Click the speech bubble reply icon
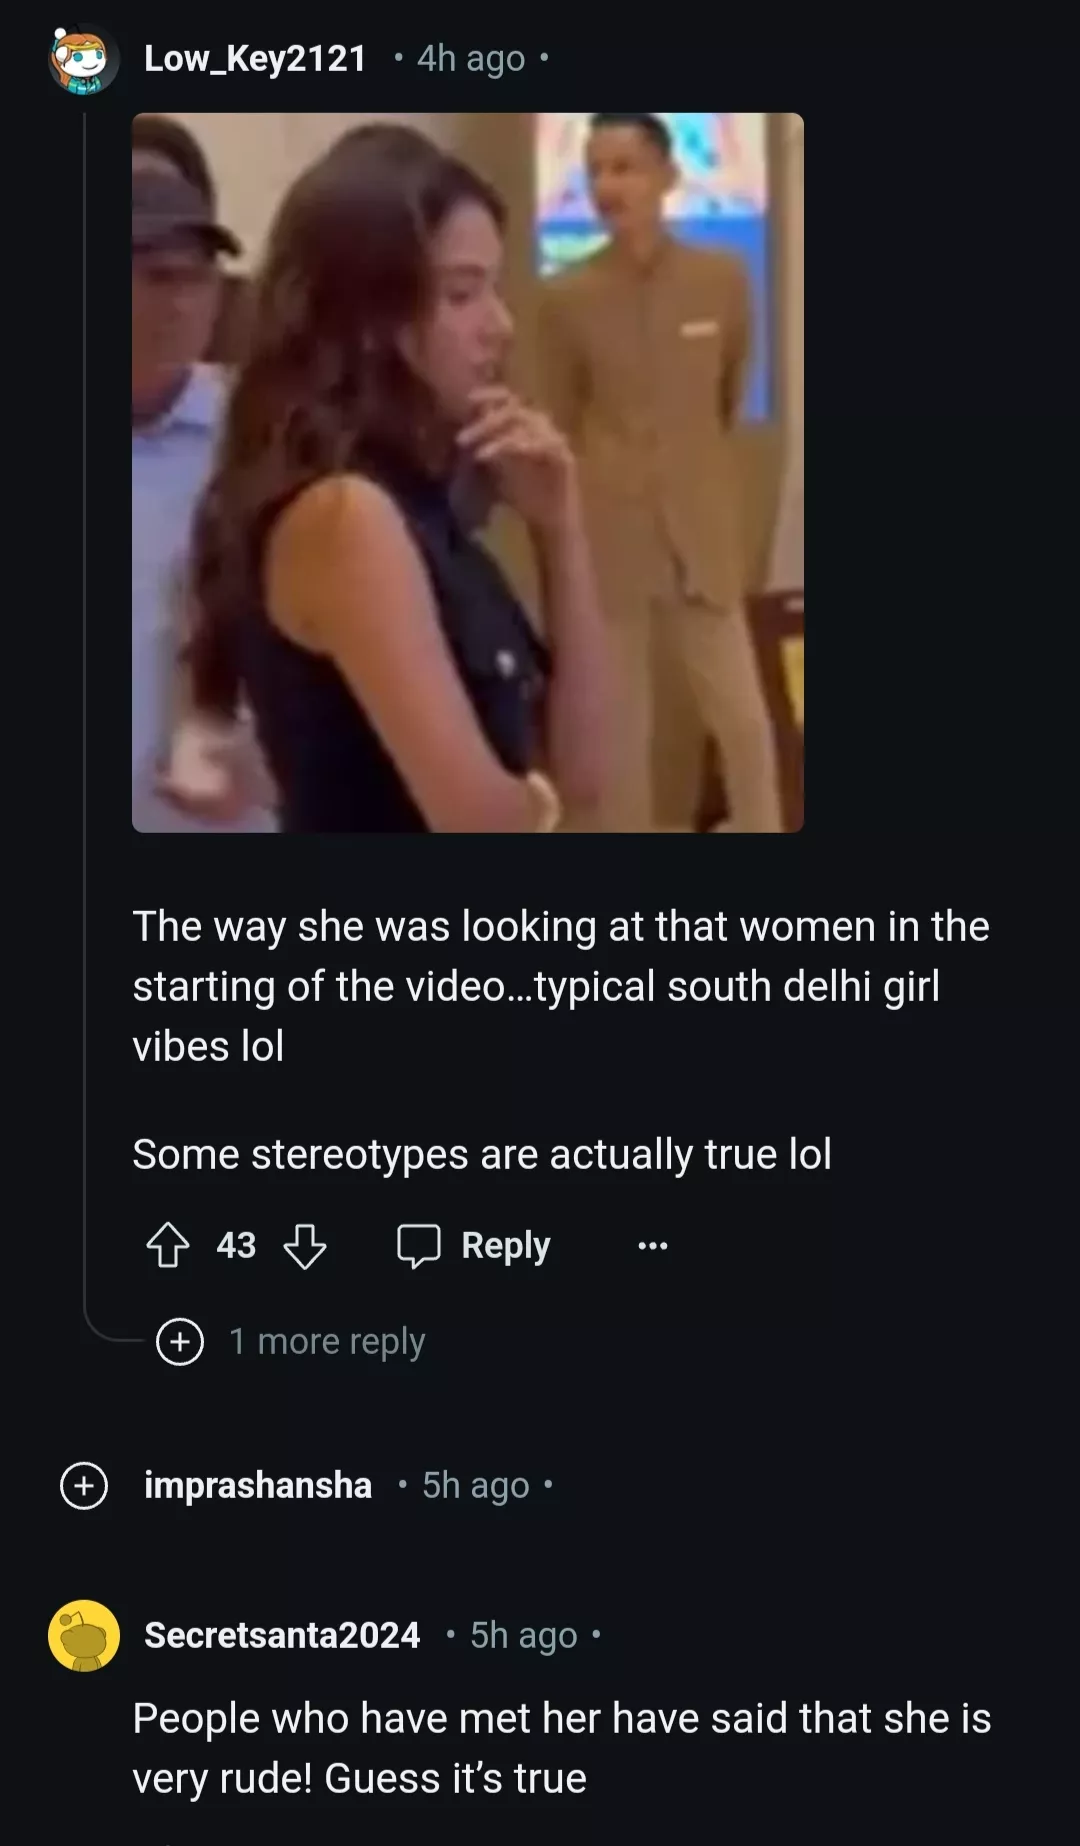Viewport: 1080px width, 1846px height. (x=418, y=1246)
